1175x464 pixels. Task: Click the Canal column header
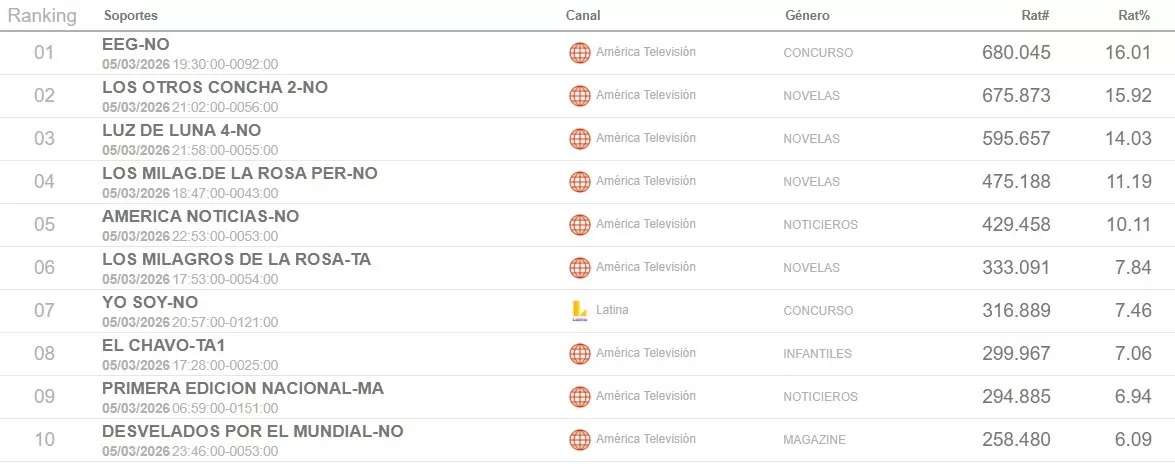click(x=583, y=16)
